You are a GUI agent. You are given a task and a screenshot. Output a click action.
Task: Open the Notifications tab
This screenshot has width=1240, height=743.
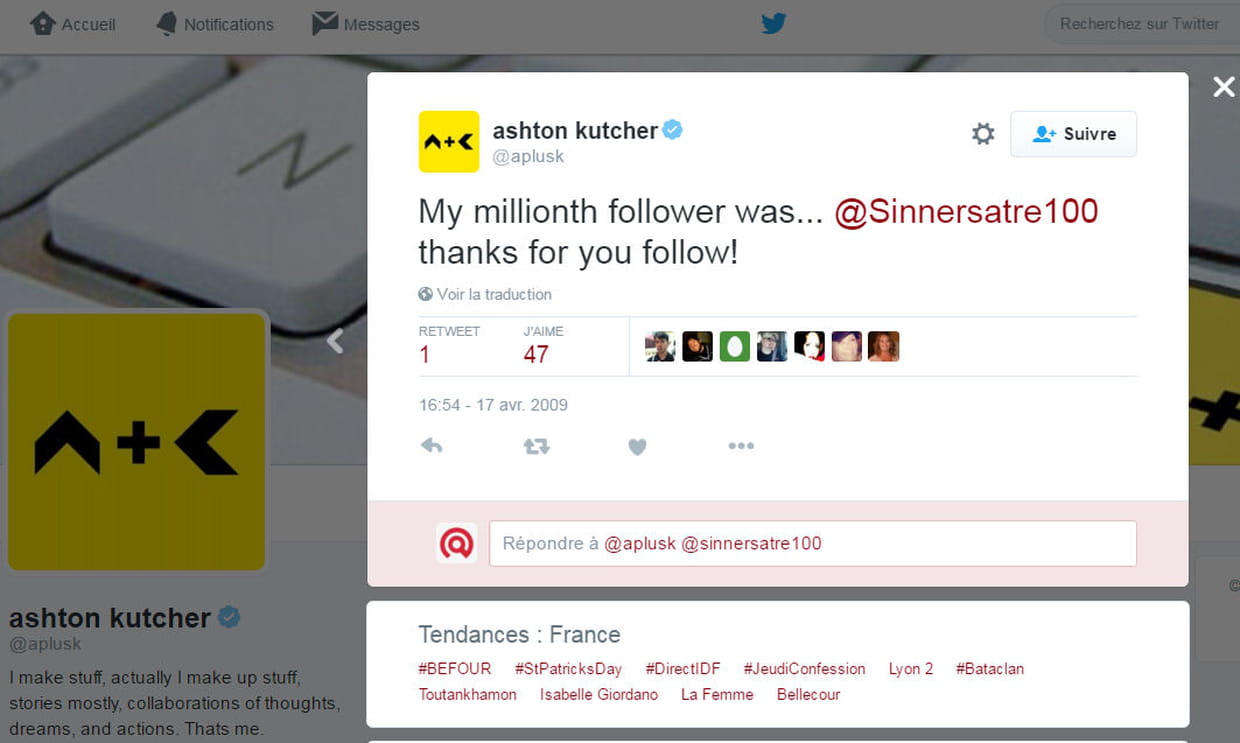click(215, 24)
